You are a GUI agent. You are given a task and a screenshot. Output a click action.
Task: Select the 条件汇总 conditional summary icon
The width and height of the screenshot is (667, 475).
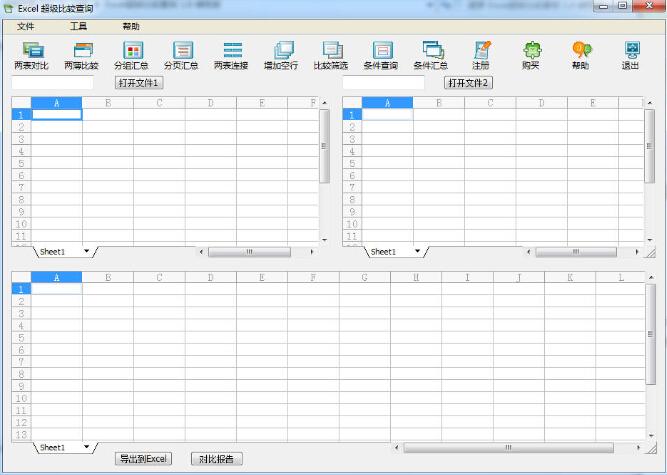pyautogui.click(x=431, y=55)
